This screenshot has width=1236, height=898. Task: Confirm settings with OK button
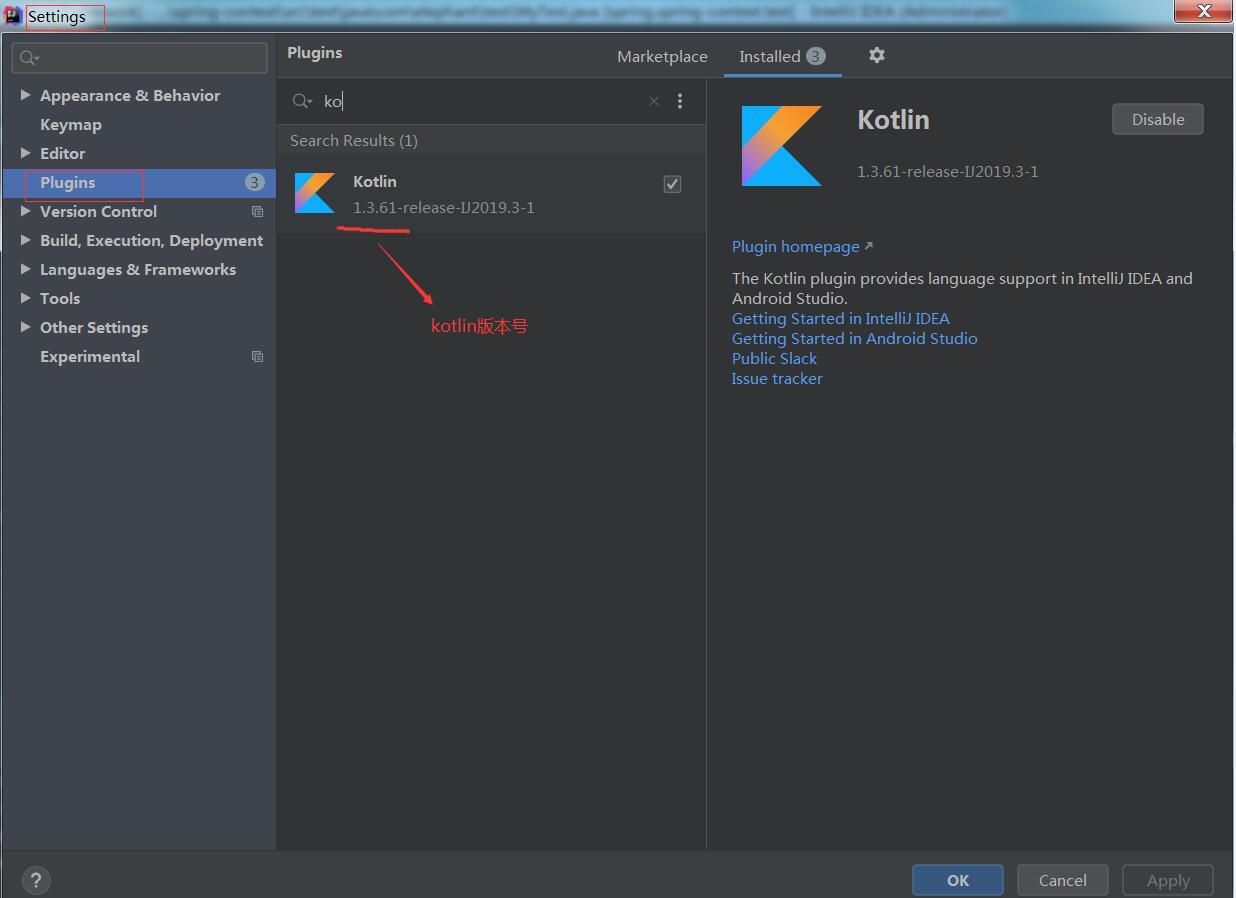pyautogui.click(x=958, y=880)
